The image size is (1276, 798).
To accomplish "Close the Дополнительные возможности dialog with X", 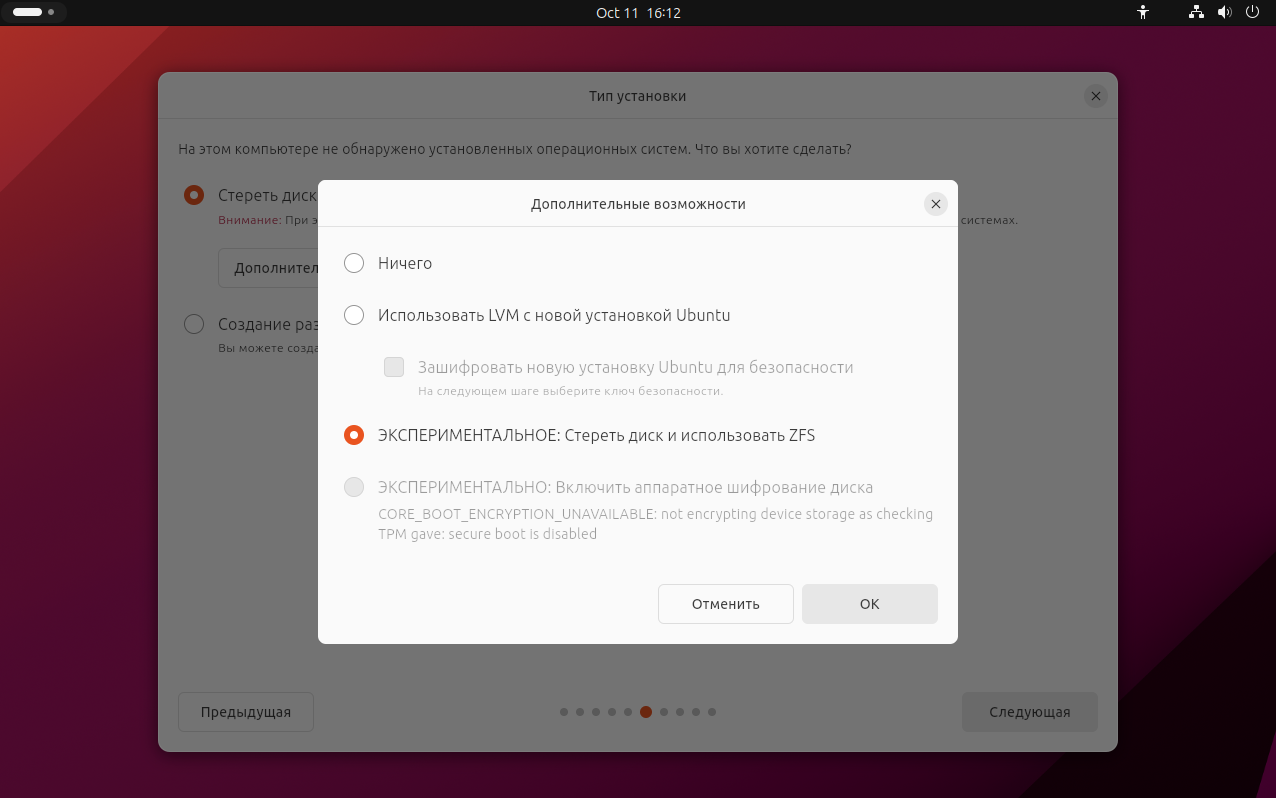I will [x=936, y=204].
